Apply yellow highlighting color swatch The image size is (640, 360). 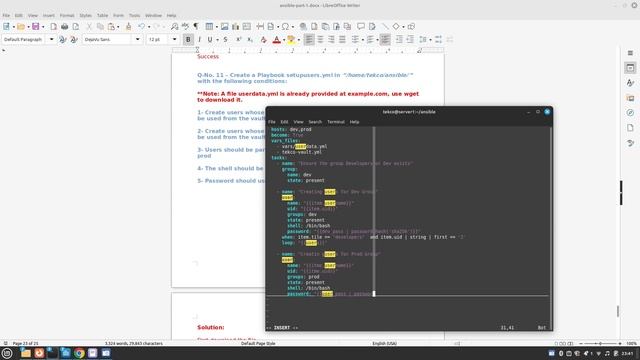[291, 40]
